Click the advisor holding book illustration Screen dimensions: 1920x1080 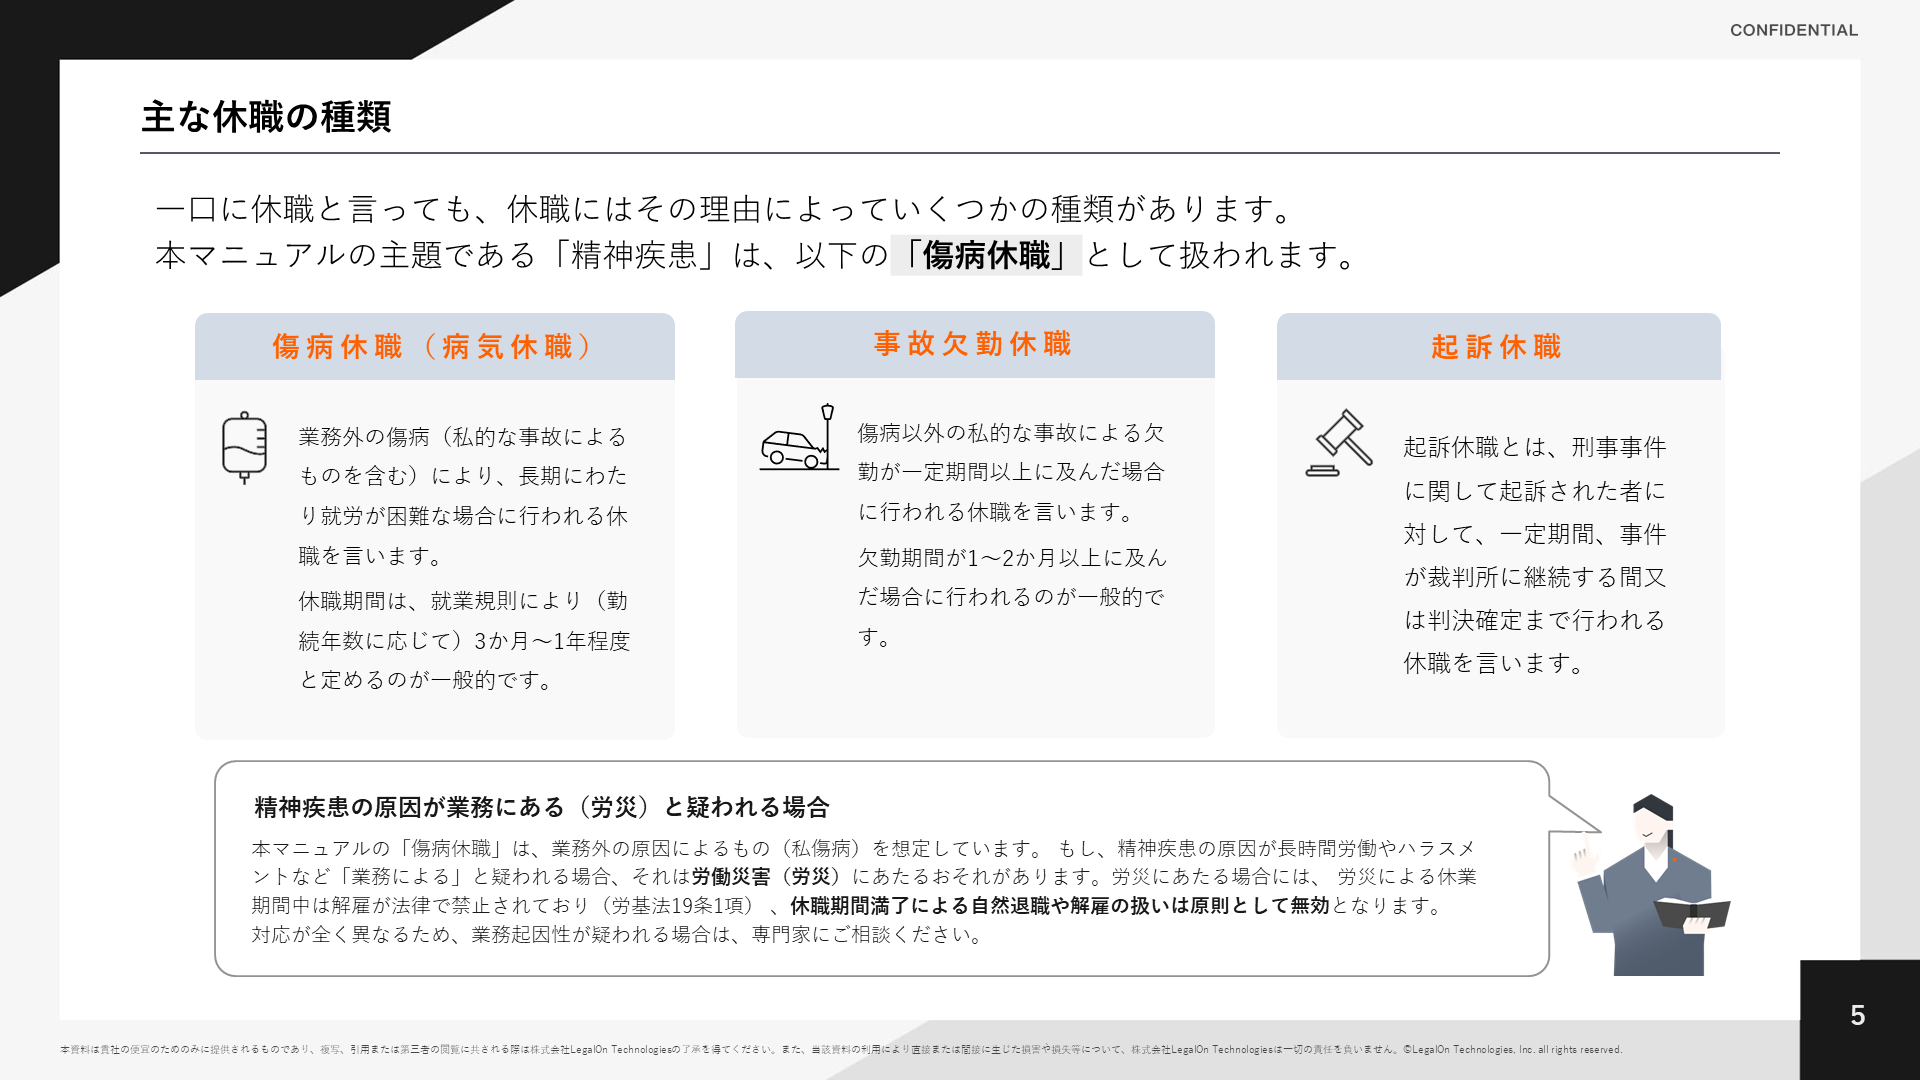(1652, 888)
